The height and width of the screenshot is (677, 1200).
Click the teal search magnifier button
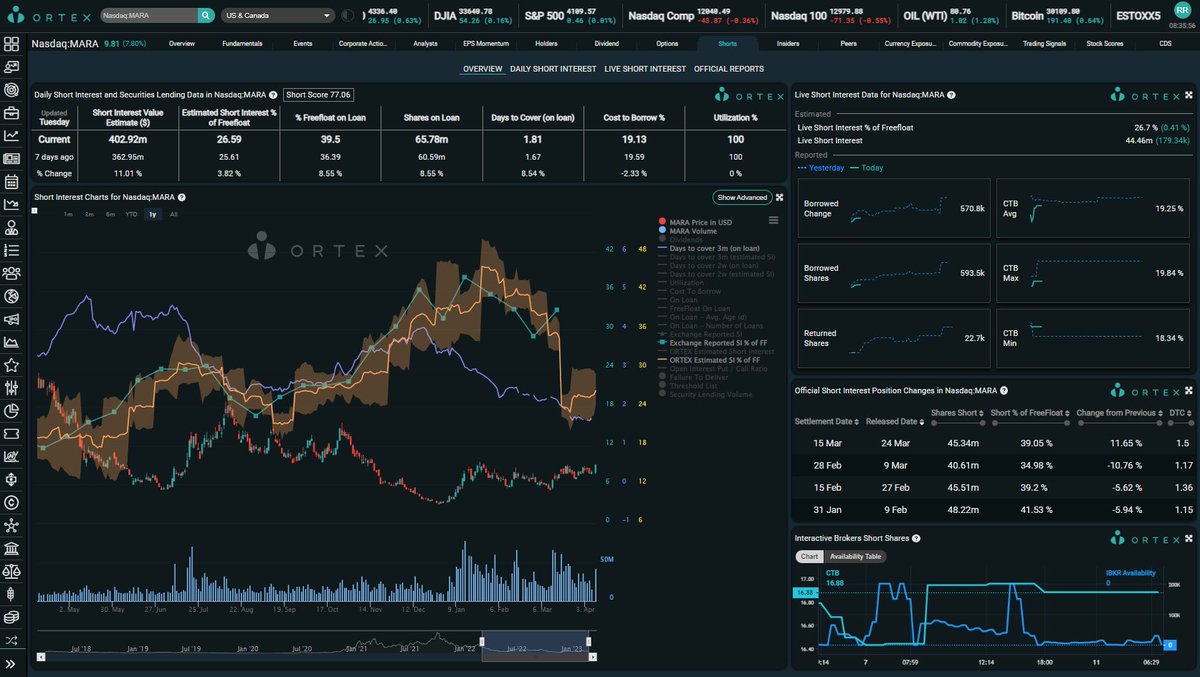coord(205,16)
